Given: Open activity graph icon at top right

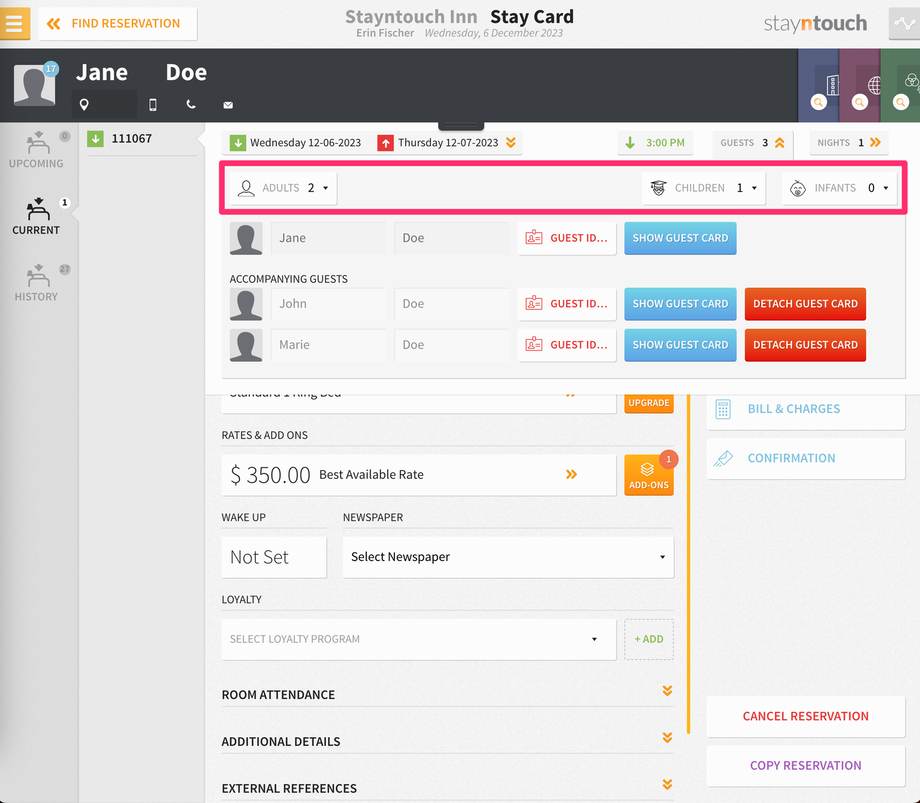Looking at the screenshot, I should coord(904,23).
